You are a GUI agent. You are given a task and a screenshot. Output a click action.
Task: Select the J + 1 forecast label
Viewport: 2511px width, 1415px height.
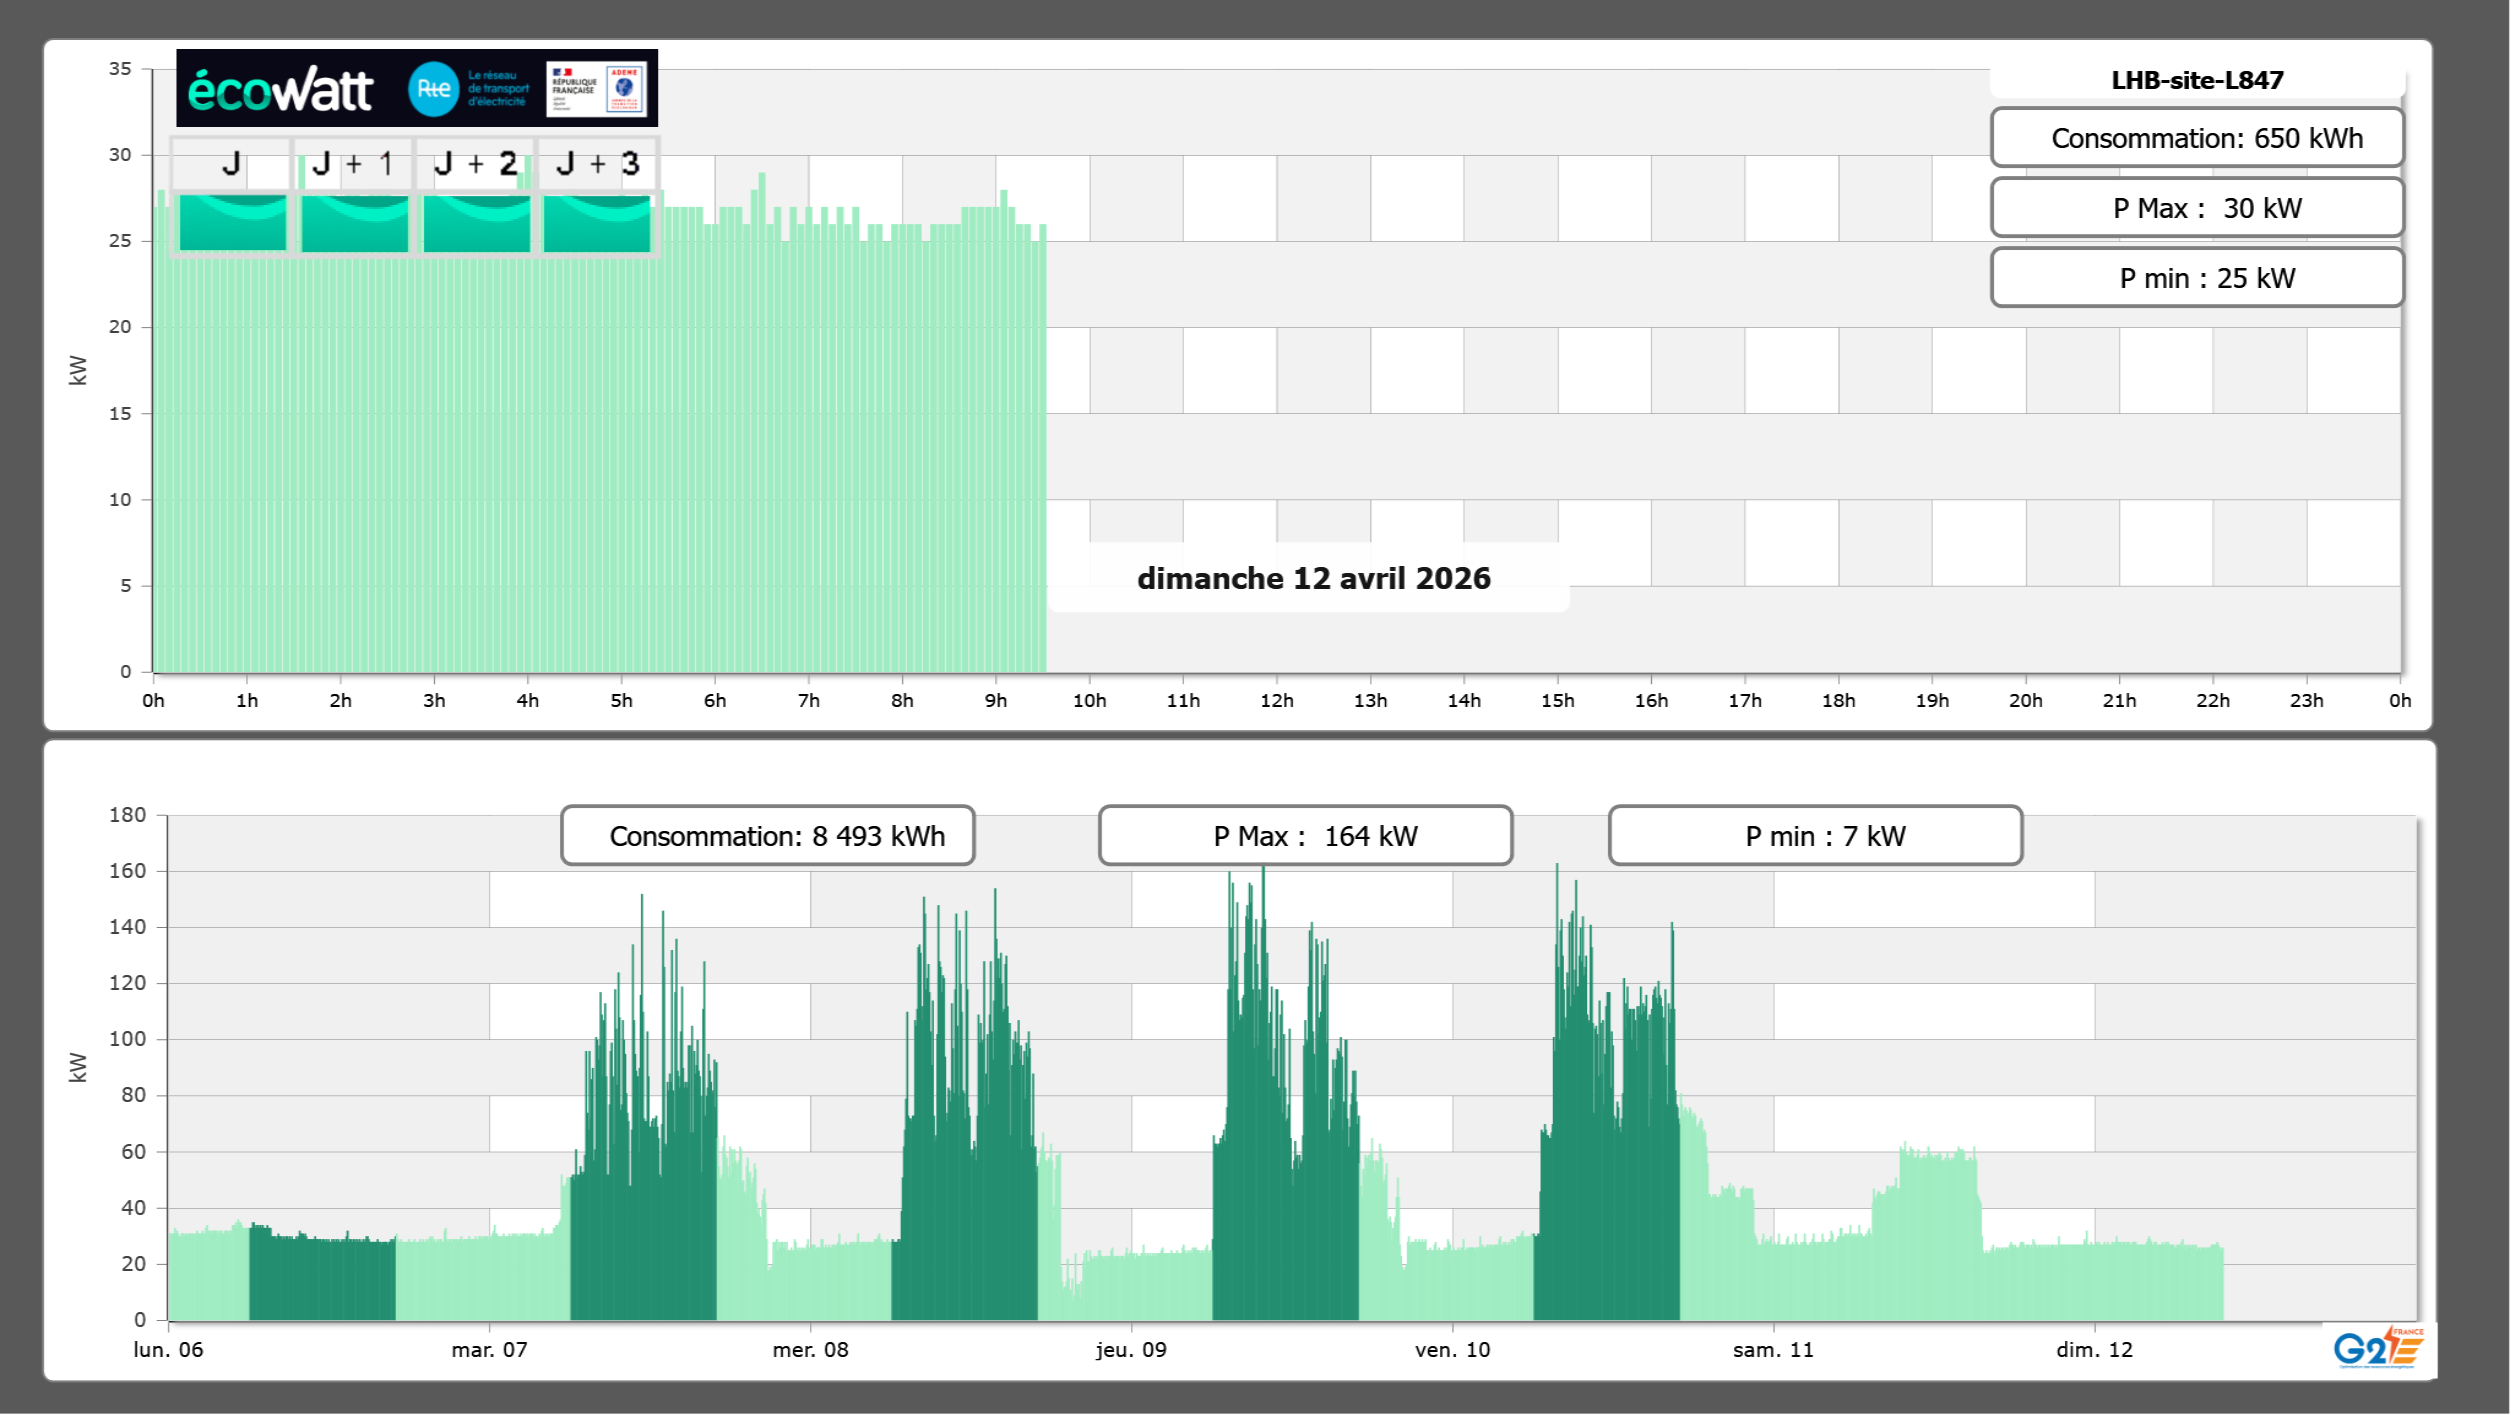[x=353, y=164]
